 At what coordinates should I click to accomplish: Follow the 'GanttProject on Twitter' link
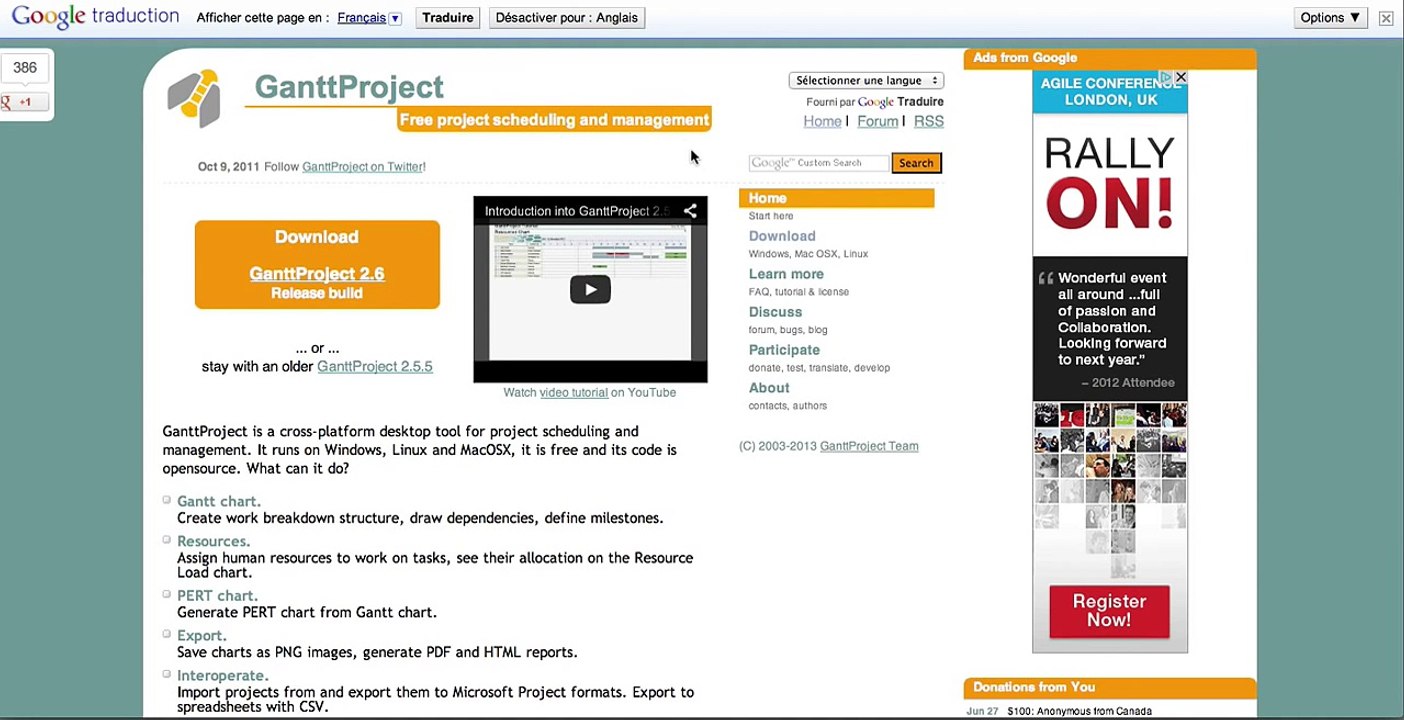point(363,167)
